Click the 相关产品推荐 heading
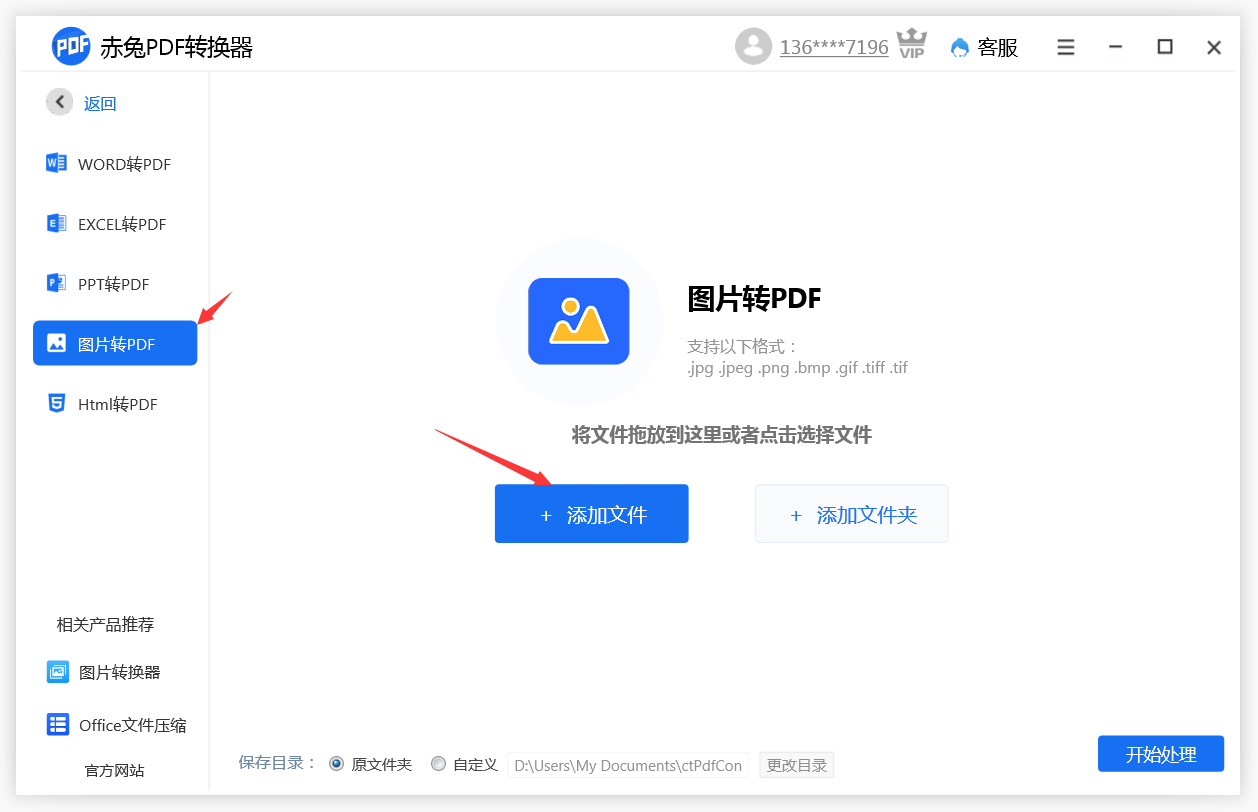The image size is (1258, 812). 105,624
